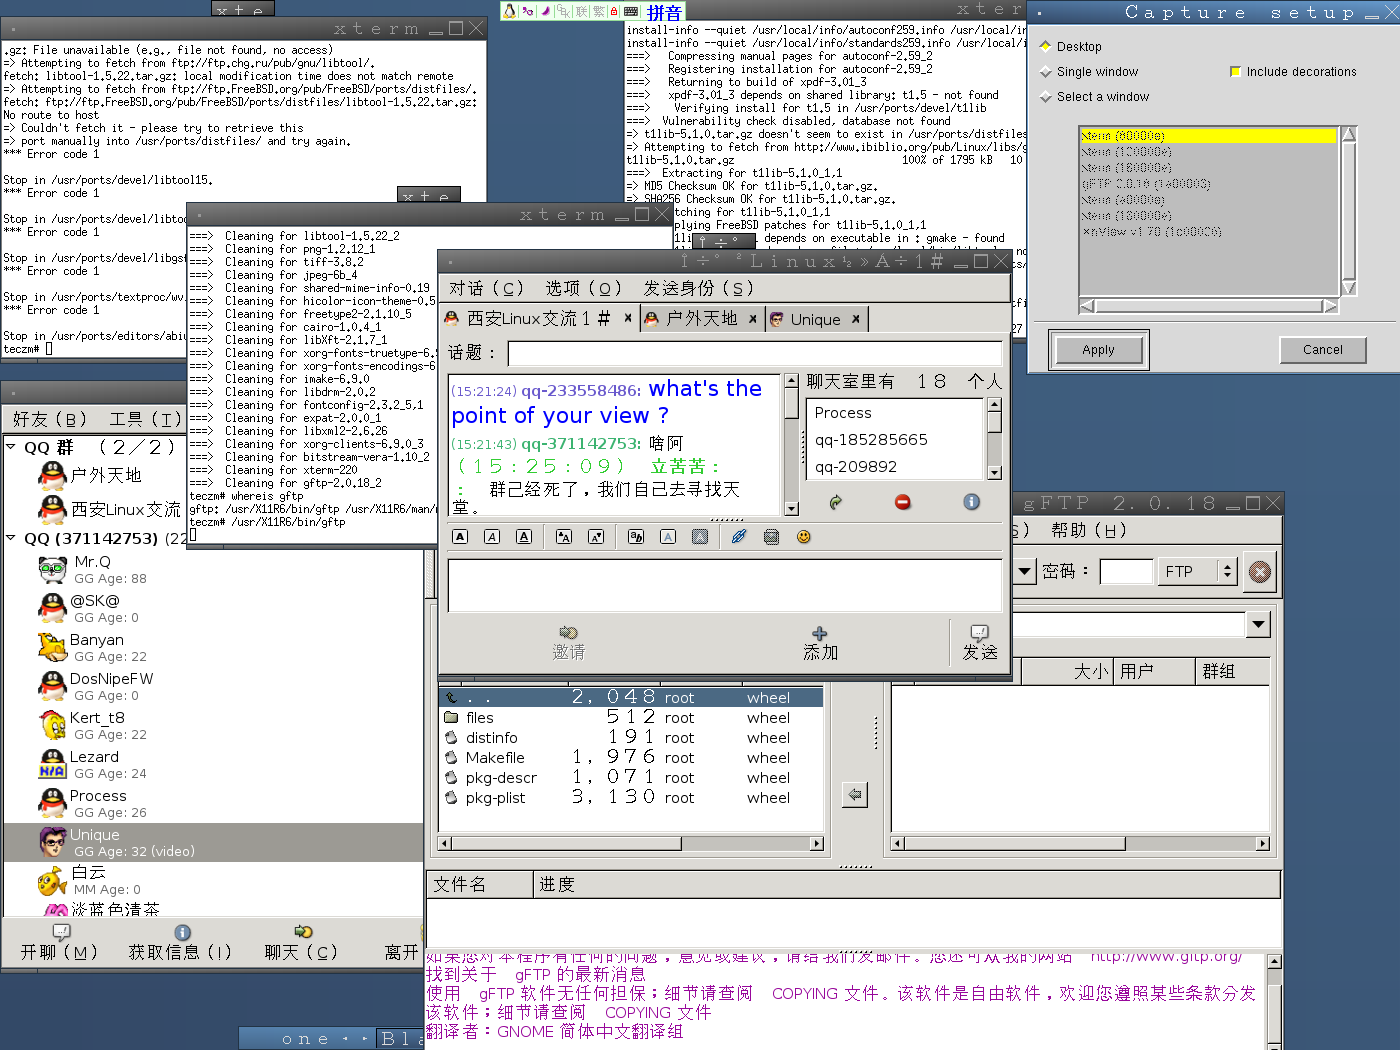1400x1050 pixels.
Task: Click the gFTP stop transfer round icon
Action: point(1260,571)
